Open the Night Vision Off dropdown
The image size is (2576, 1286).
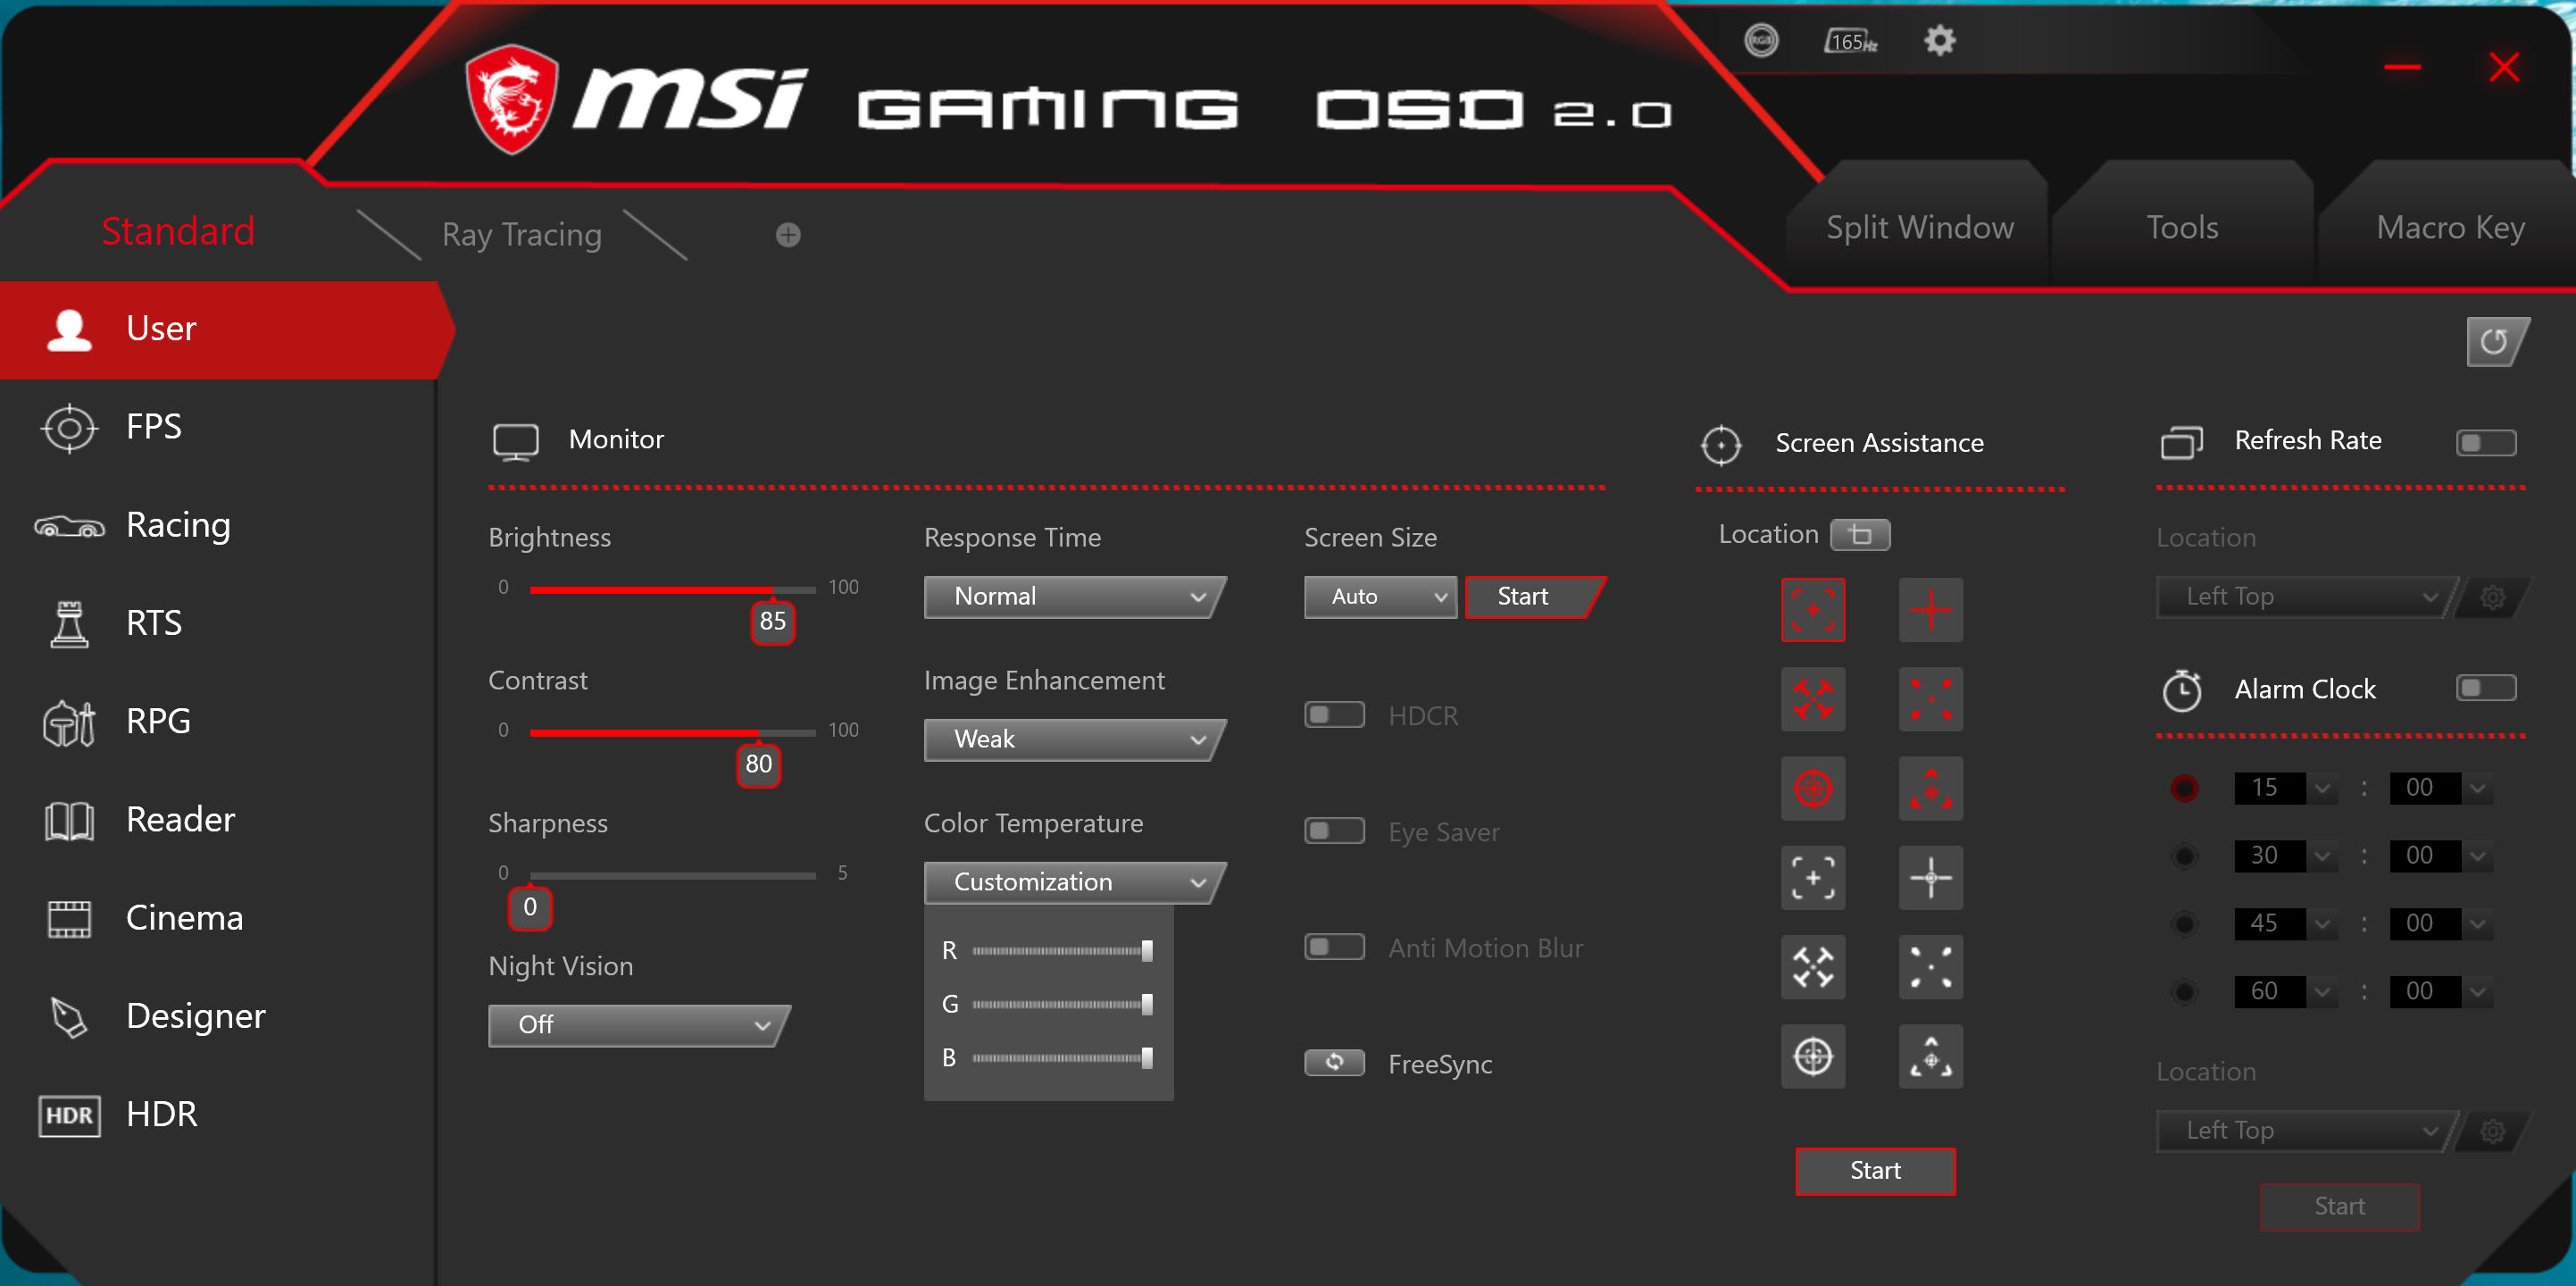pos(638,1026)
